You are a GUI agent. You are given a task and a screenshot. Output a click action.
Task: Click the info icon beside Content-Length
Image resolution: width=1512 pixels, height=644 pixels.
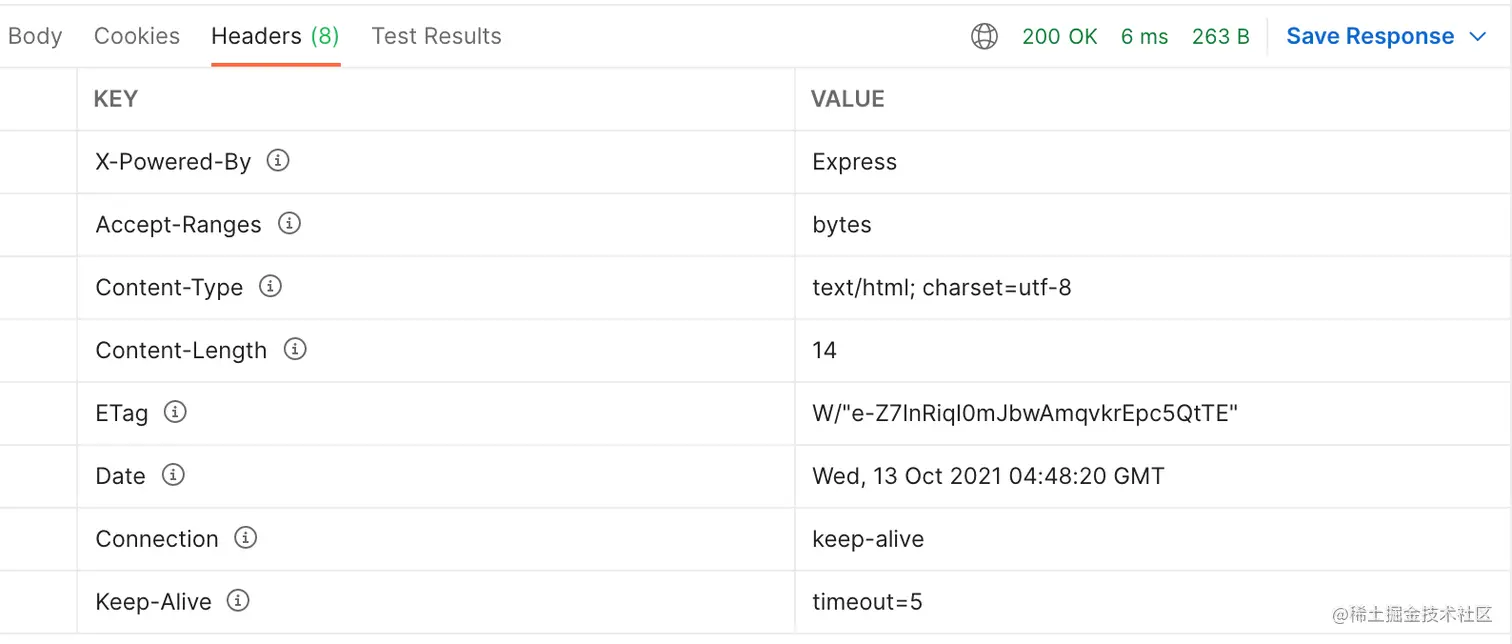point(295,349)
